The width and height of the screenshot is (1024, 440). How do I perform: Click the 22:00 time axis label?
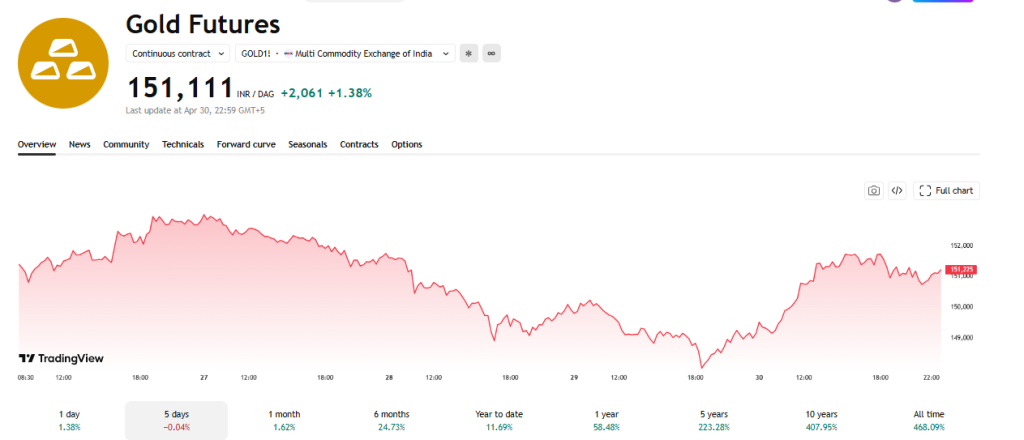coord(931,377)
